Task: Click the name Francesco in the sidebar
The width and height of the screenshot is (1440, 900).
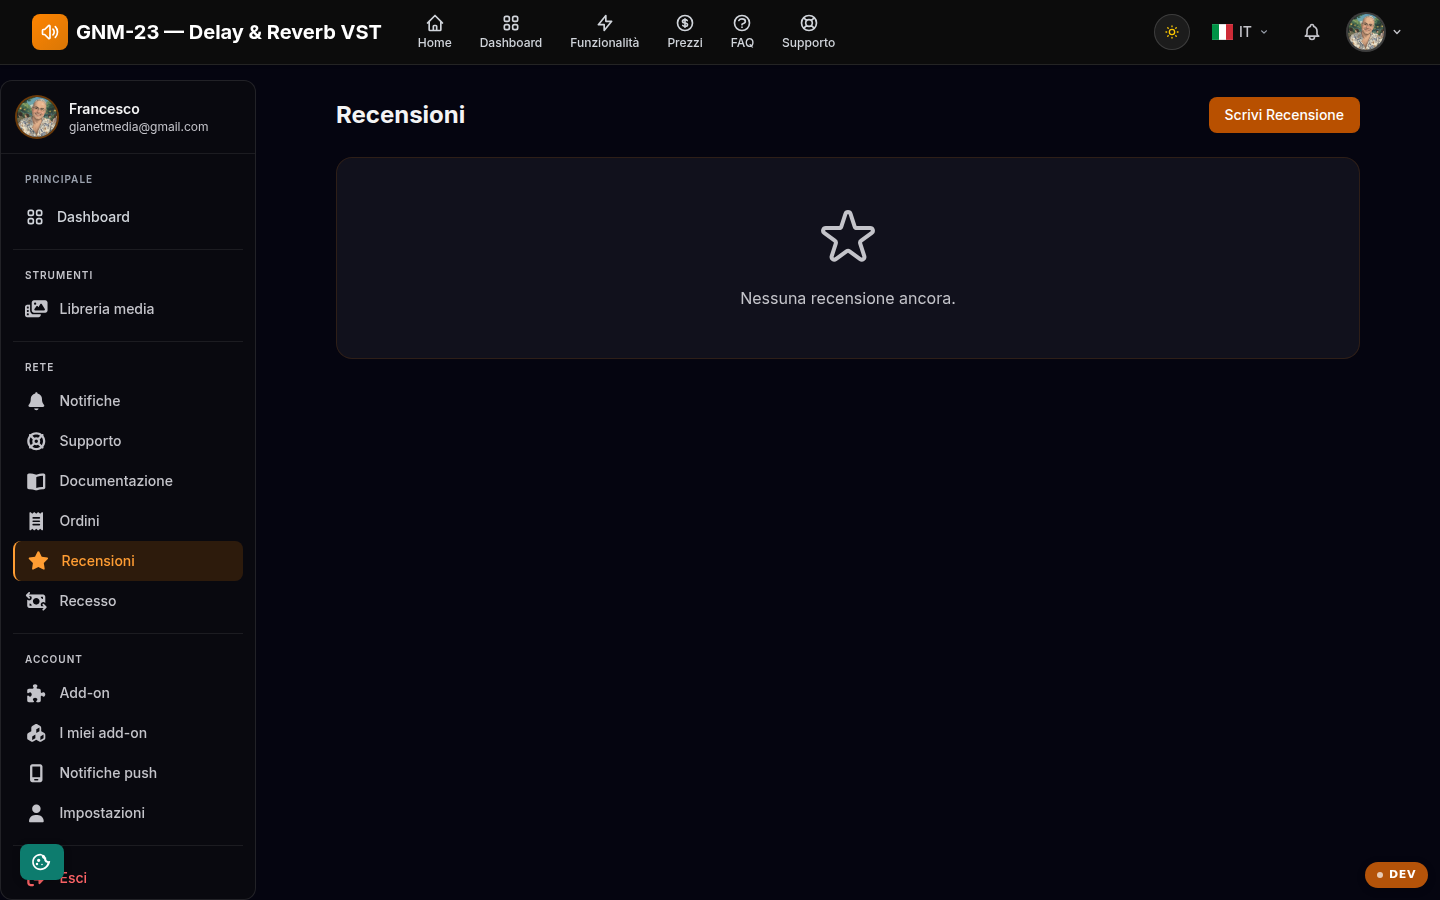Action: tap(104, 109)
